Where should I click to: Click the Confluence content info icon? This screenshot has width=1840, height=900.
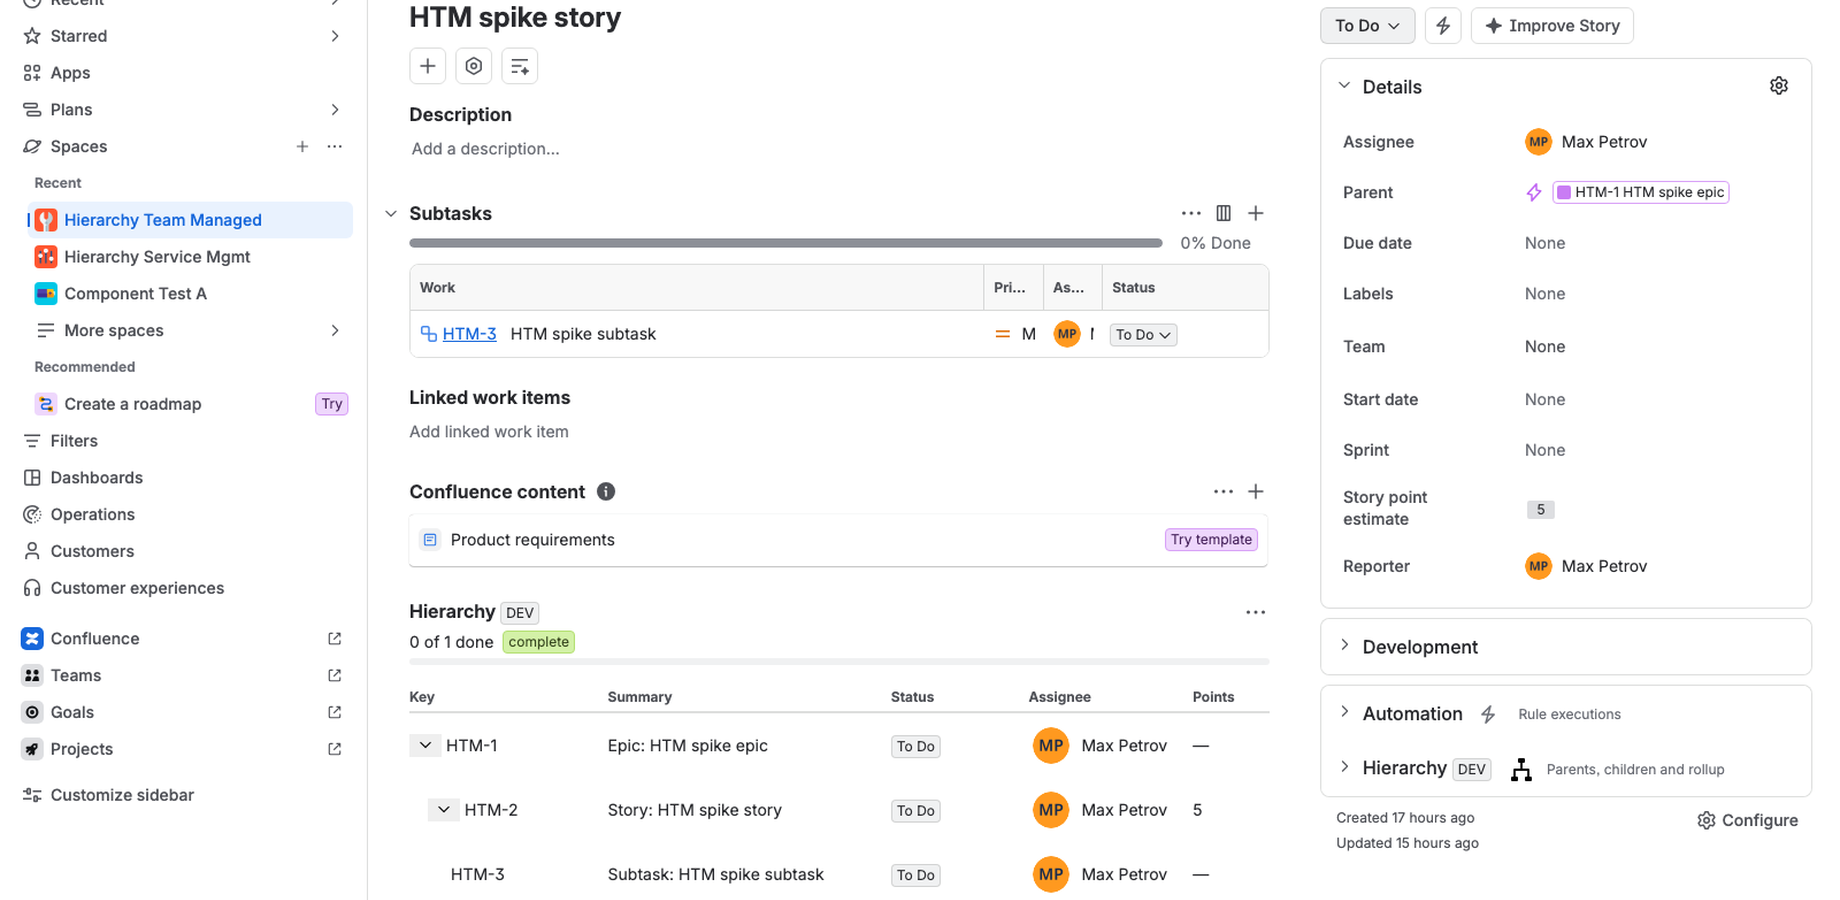click(x=606, y=492)
